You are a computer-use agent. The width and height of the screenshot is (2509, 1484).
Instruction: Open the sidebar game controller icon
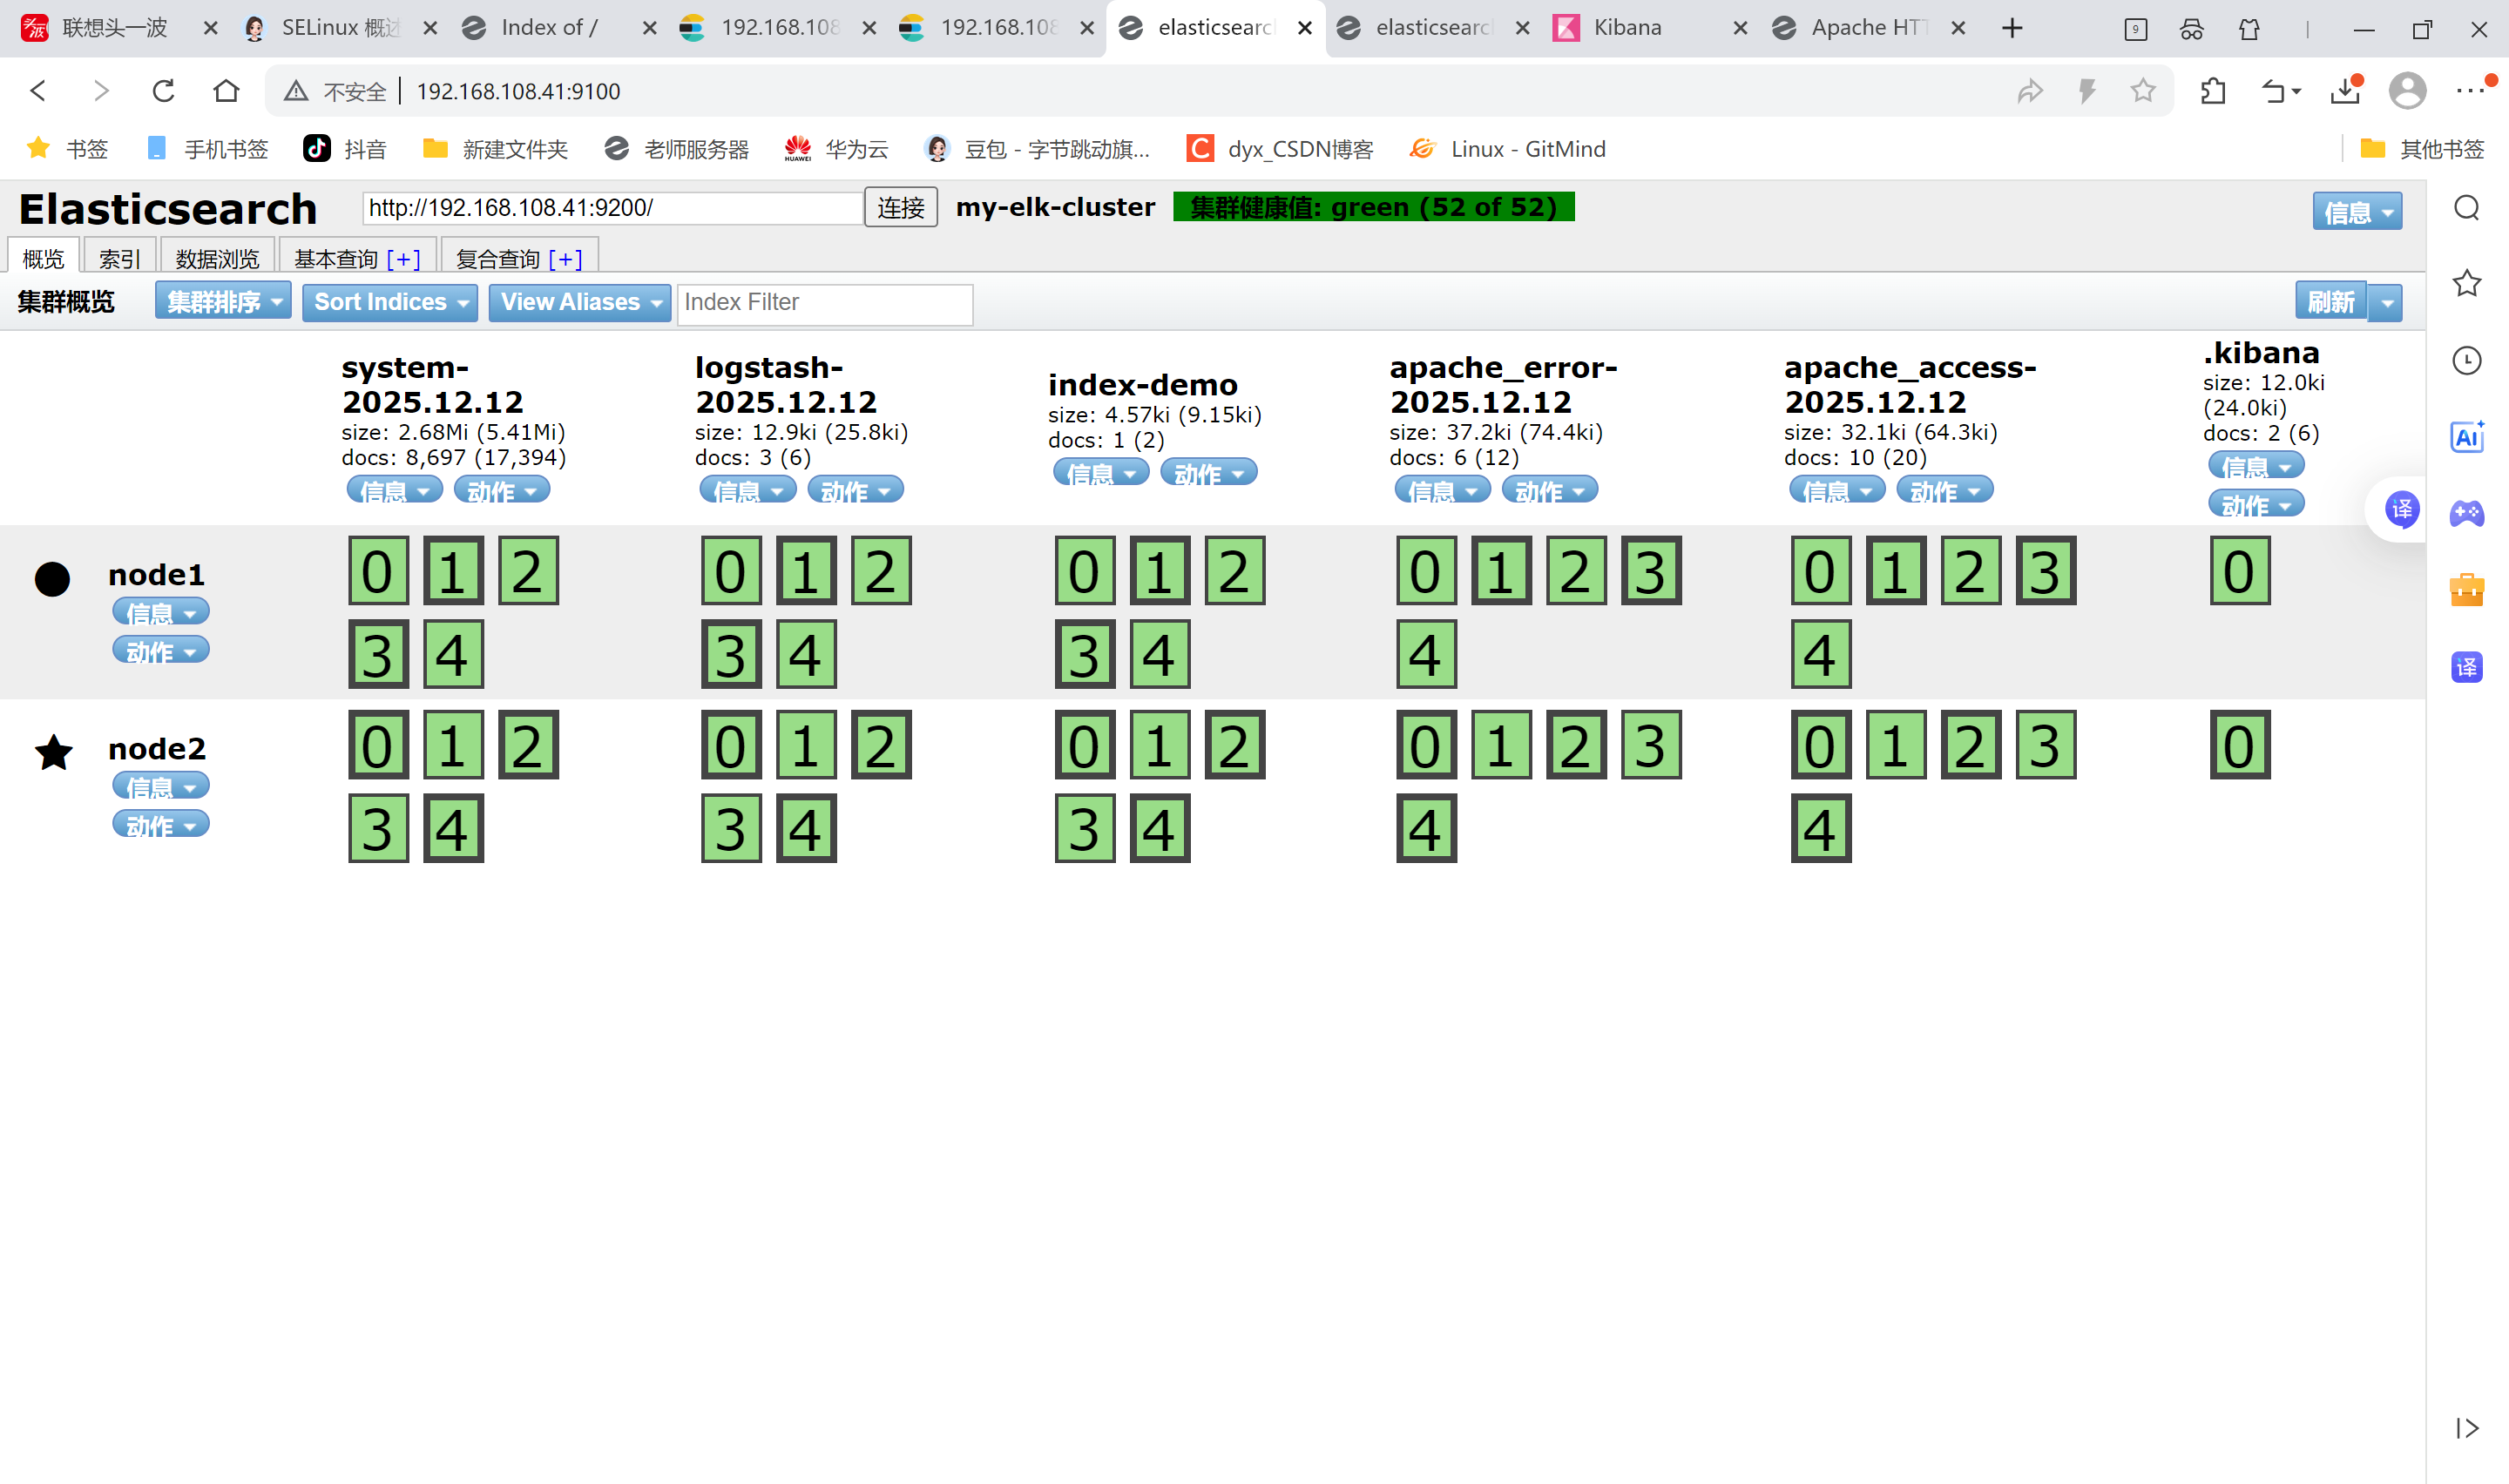point(2466,513)
